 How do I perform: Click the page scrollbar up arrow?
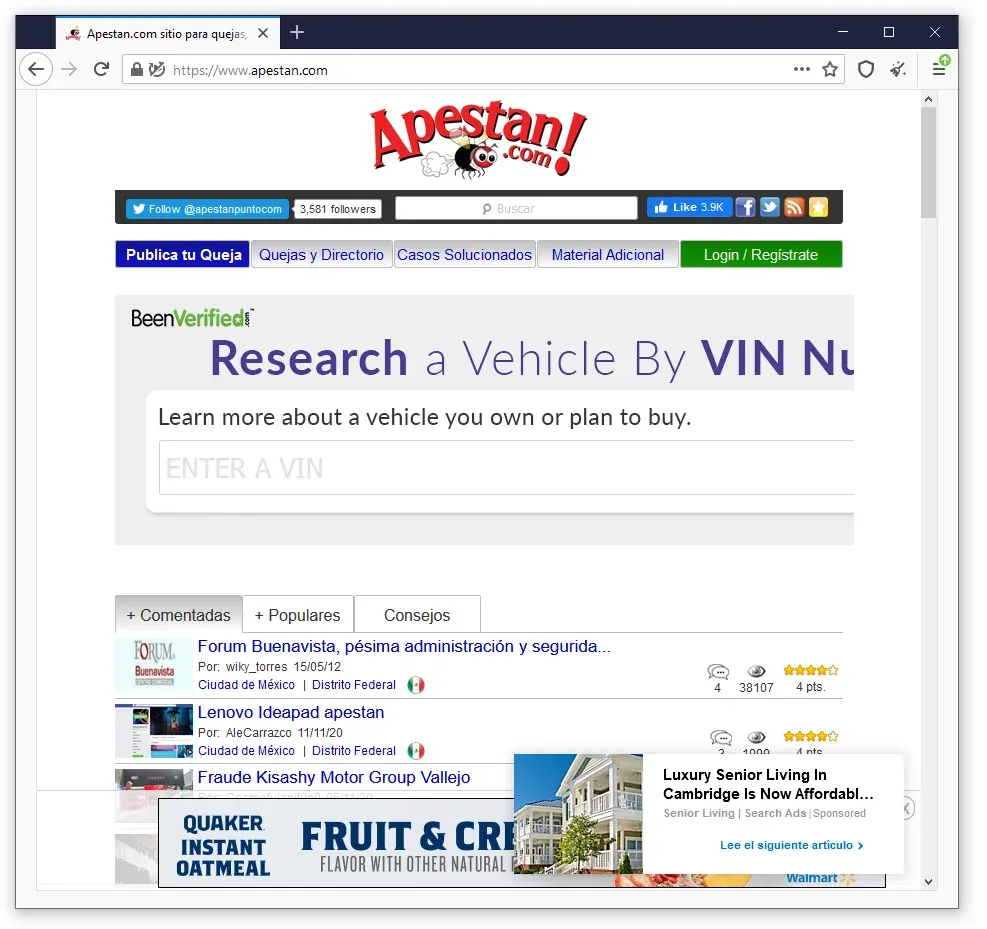tap(928, 99)
